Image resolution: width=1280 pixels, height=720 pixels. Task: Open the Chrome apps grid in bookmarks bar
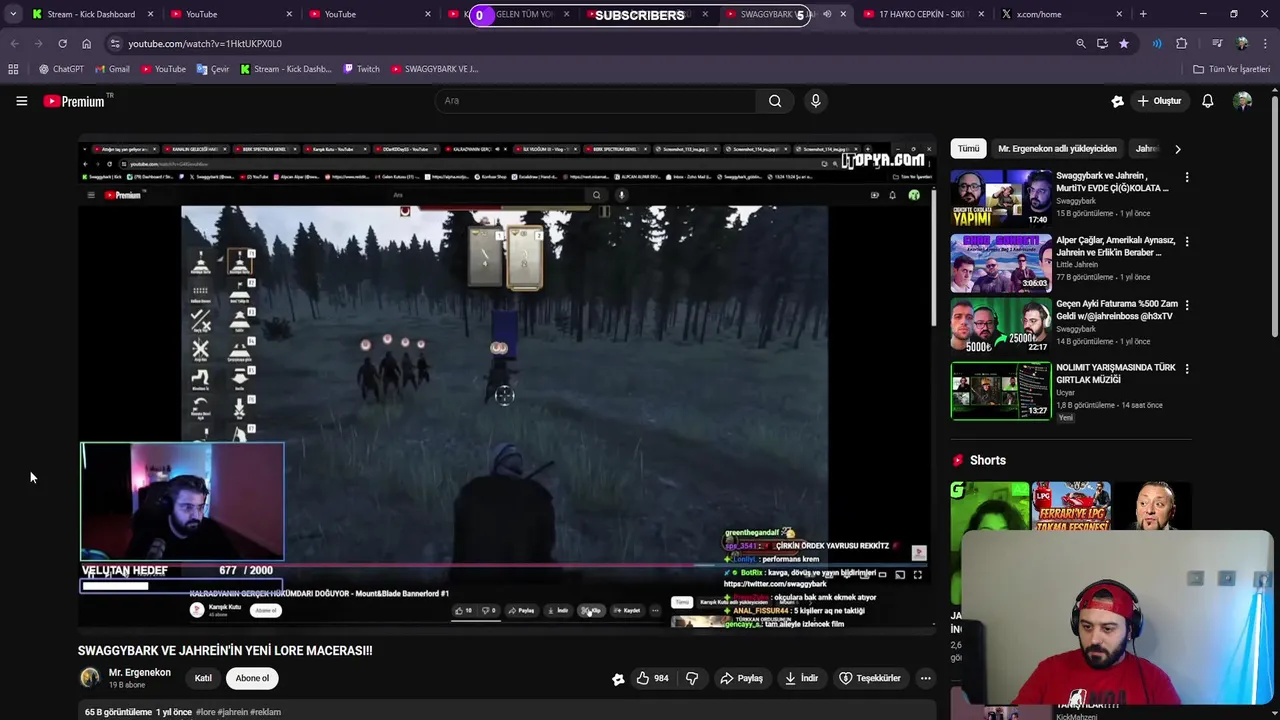[13, 69]
